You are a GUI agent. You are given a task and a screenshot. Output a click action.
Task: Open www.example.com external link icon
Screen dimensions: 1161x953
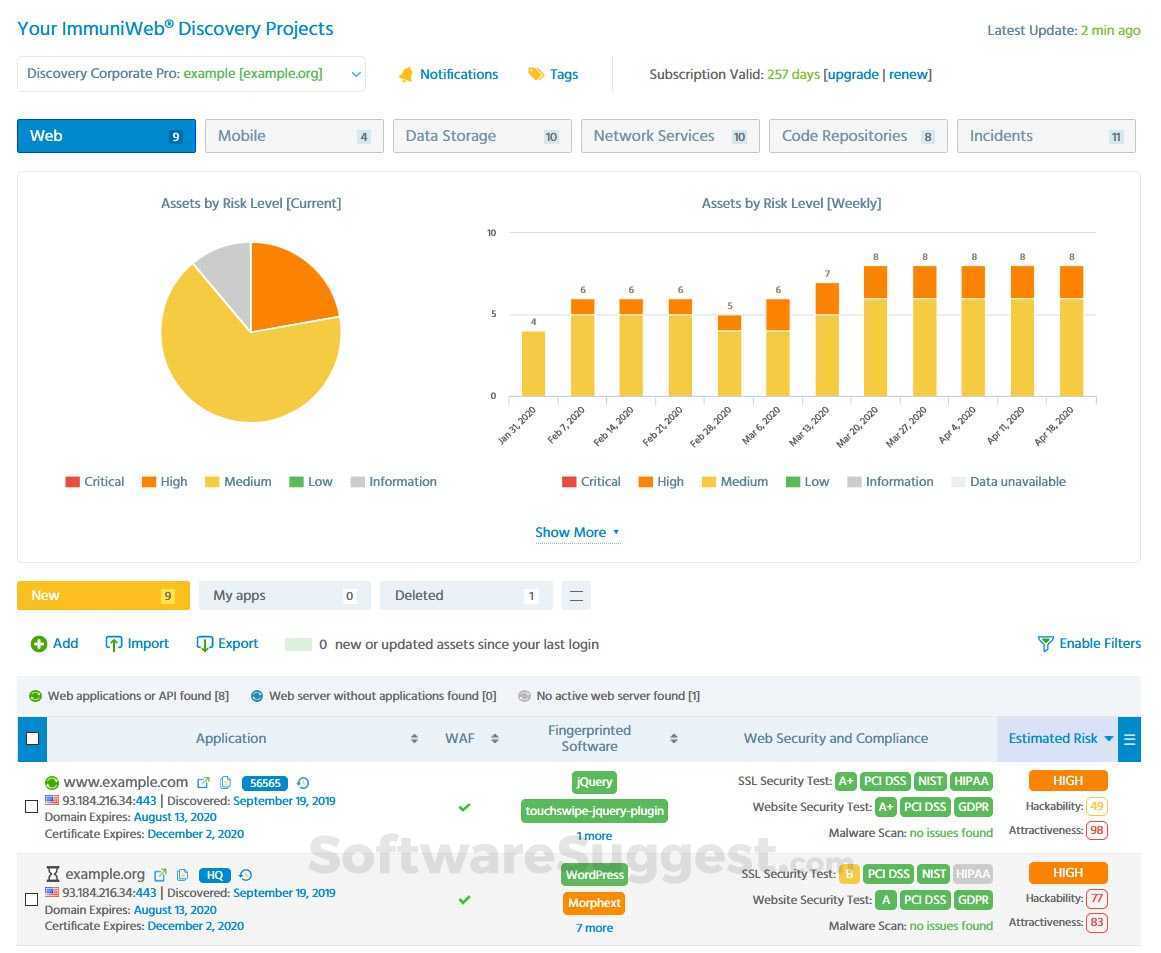[x=203, y=783]
